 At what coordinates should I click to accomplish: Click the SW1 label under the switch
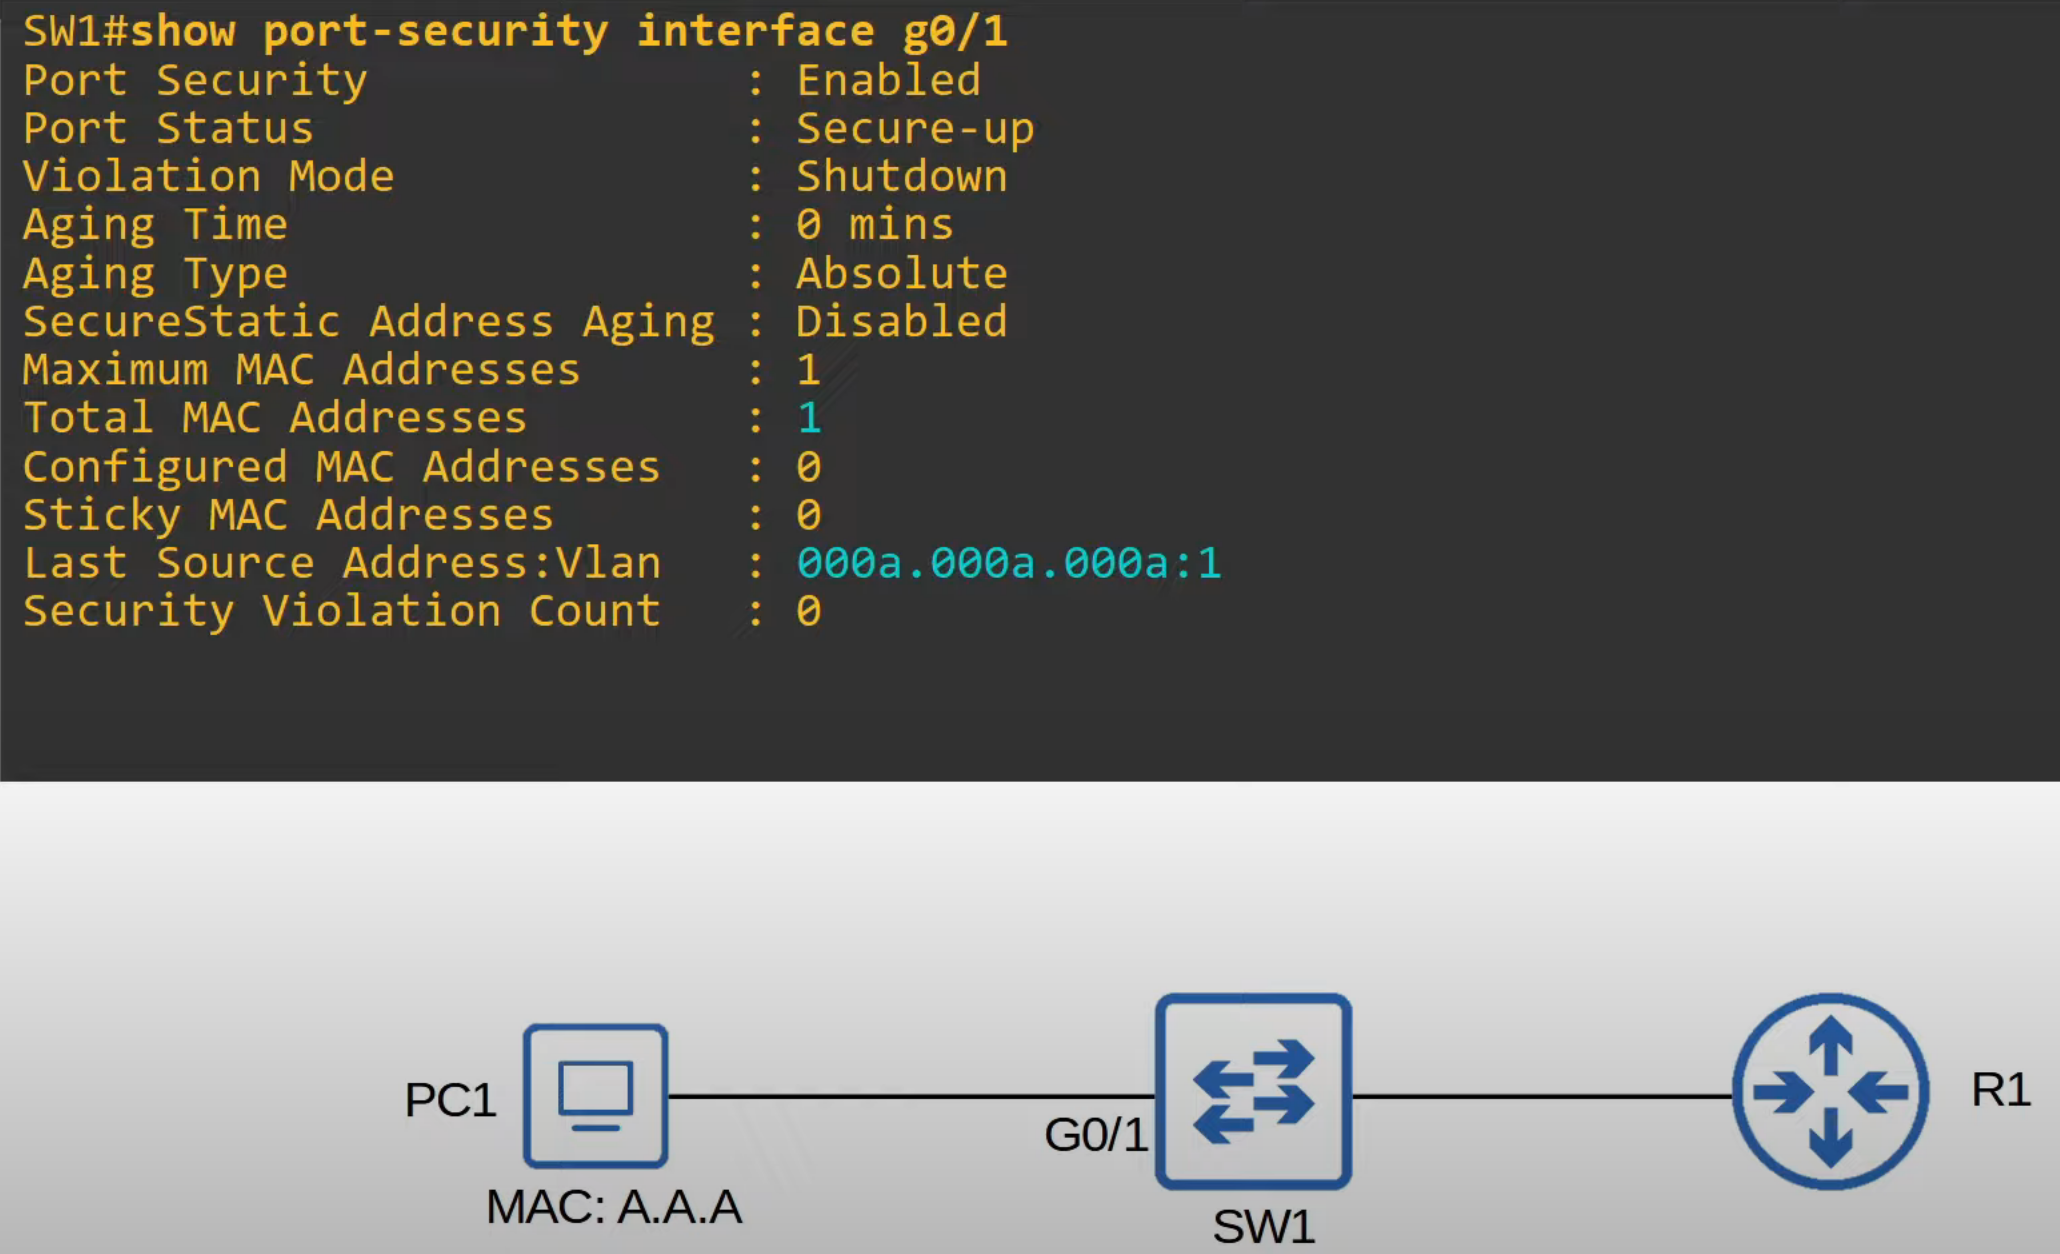pyautogui.click(x=1263, y=1227)
